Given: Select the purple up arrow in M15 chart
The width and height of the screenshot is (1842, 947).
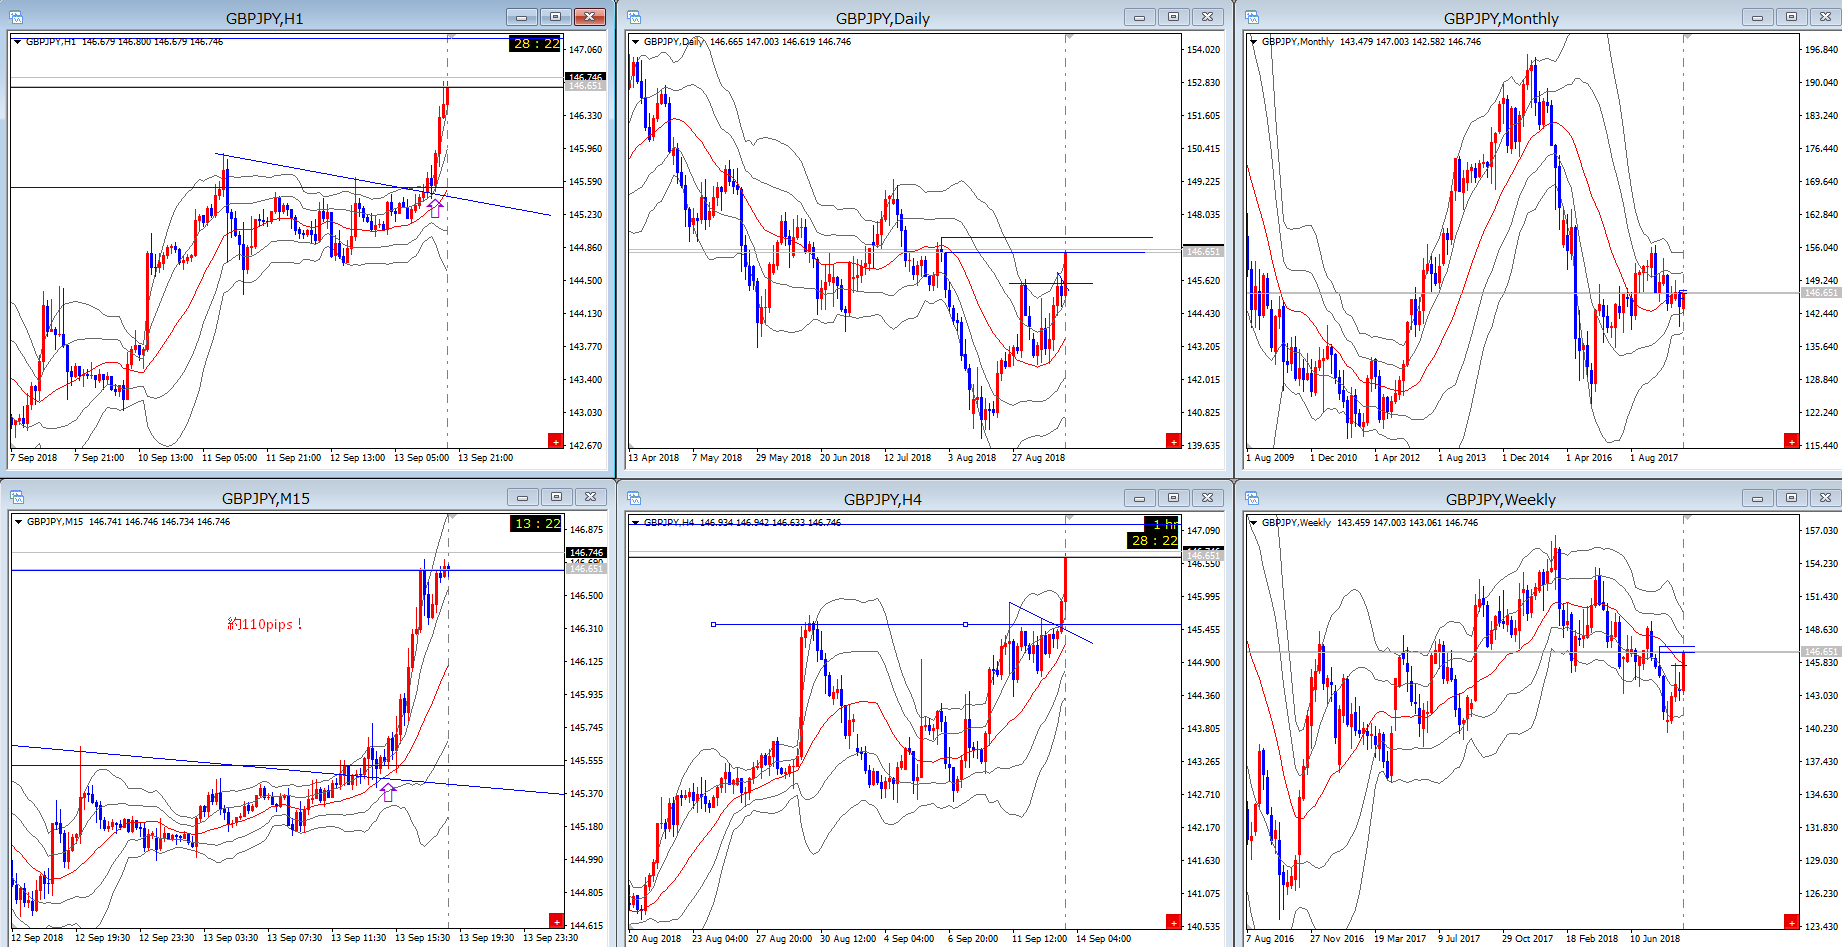Looking at the screenshot, I should [388, 792].
